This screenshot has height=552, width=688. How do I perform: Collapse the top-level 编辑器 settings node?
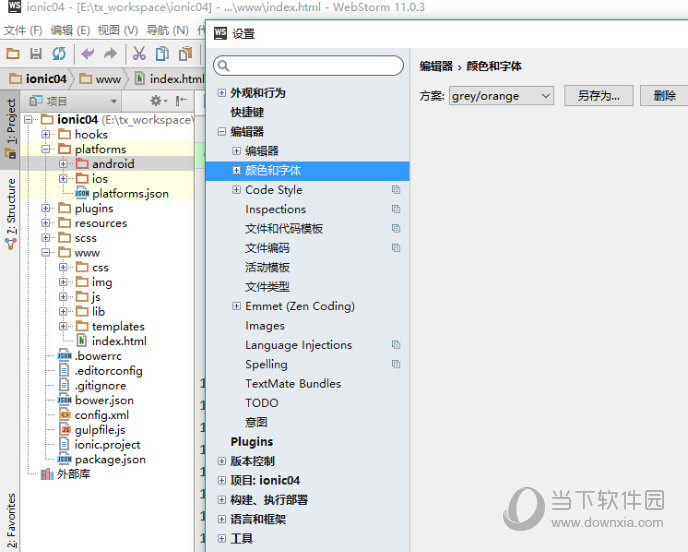(222, 131)
